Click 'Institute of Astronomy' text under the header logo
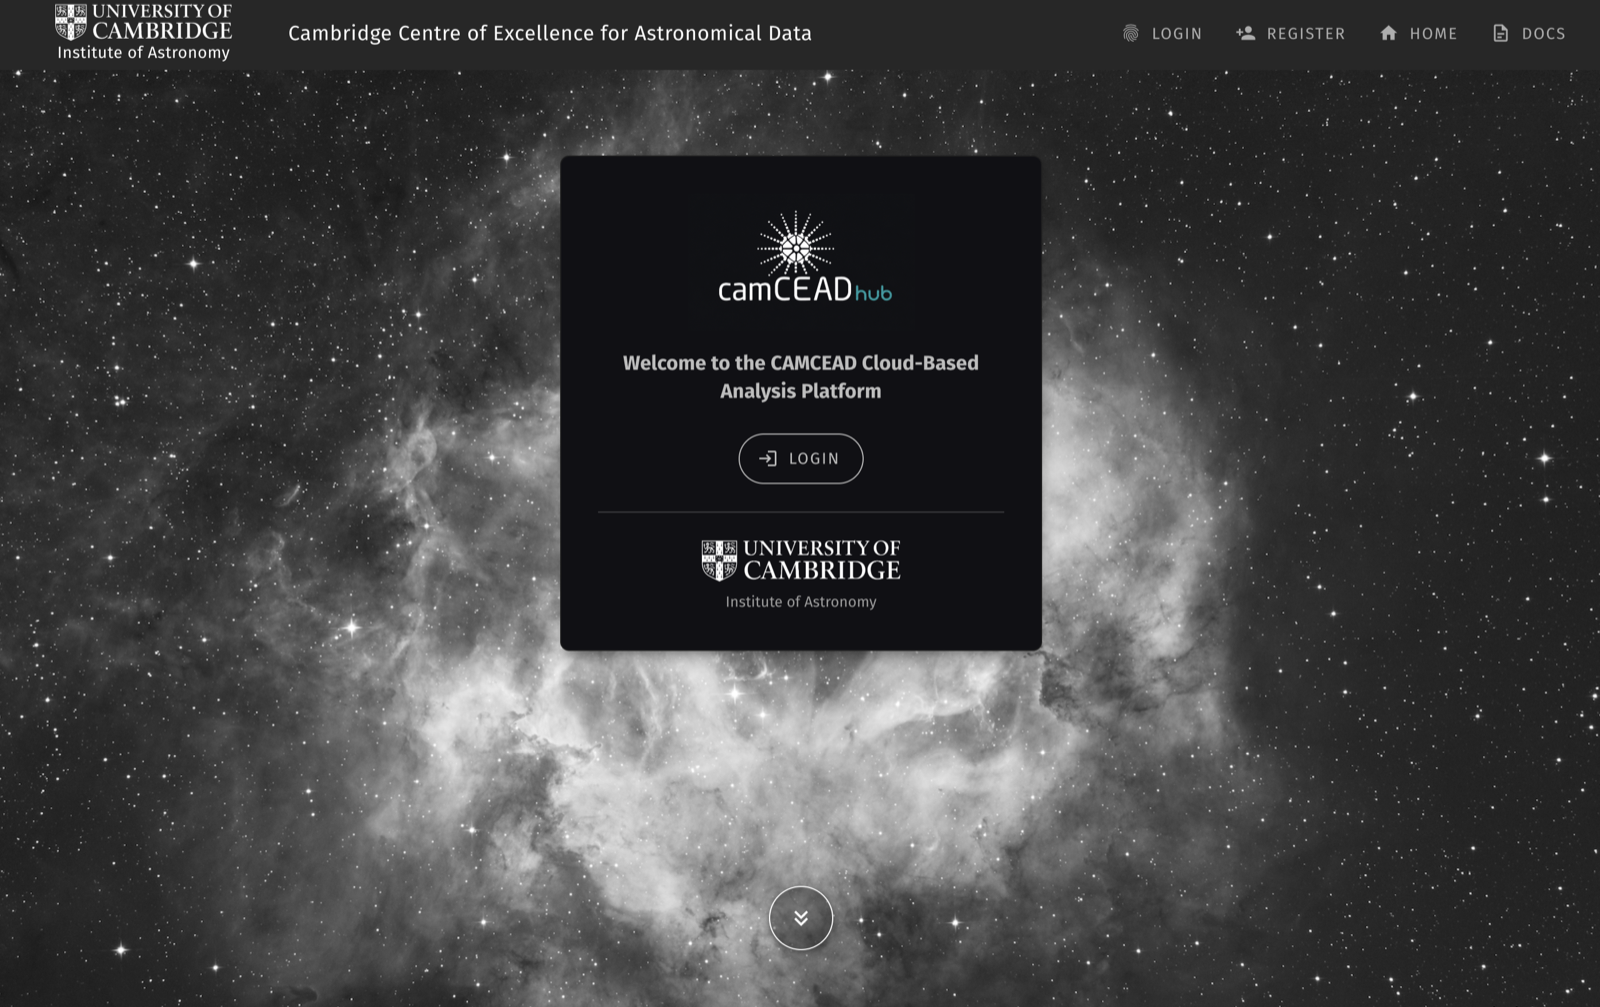 click(143, 52)
